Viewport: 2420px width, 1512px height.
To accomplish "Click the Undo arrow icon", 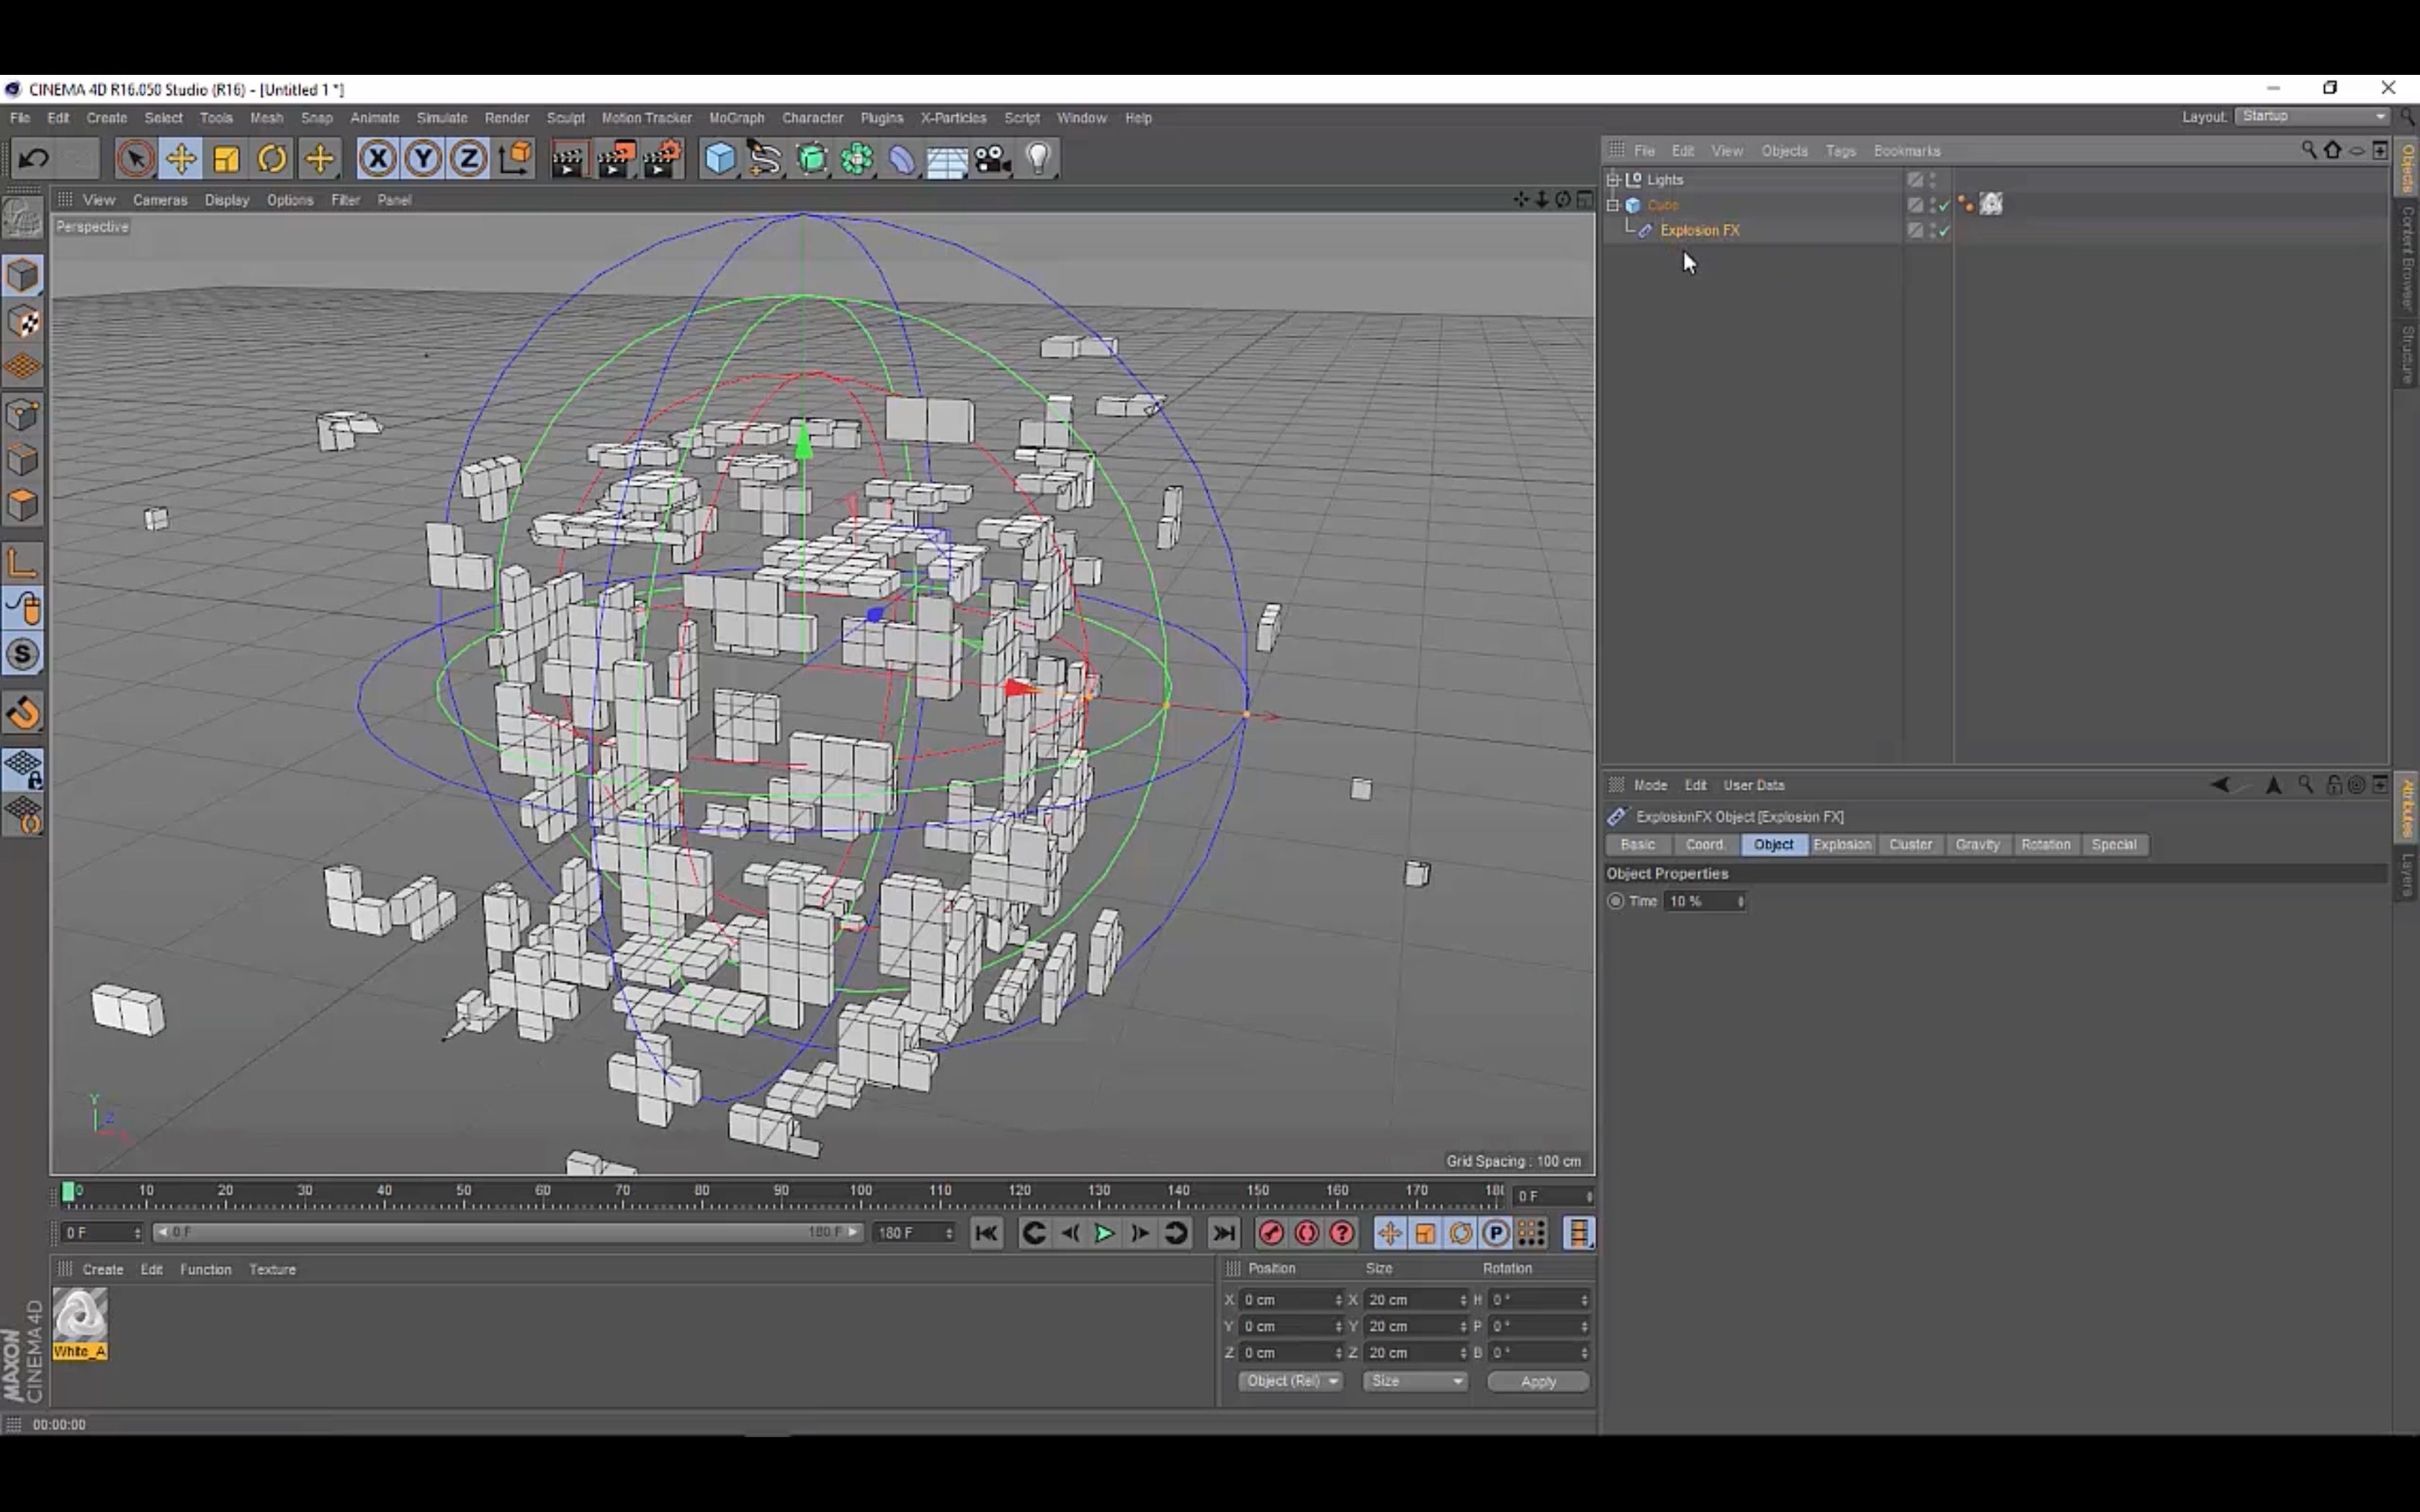I will [x=33, y=158].
